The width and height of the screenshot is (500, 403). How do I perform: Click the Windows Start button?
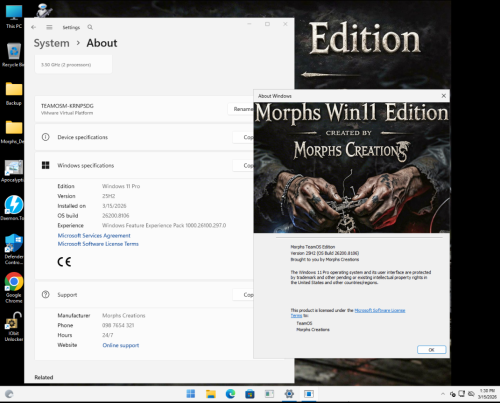[x=191, y=394]
